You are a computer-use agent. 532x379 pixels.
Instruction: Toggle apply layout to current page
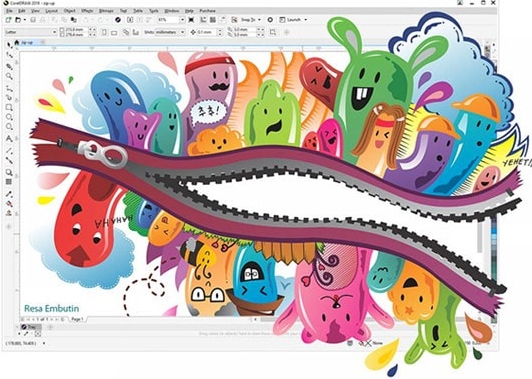click(x=136, y=32)
